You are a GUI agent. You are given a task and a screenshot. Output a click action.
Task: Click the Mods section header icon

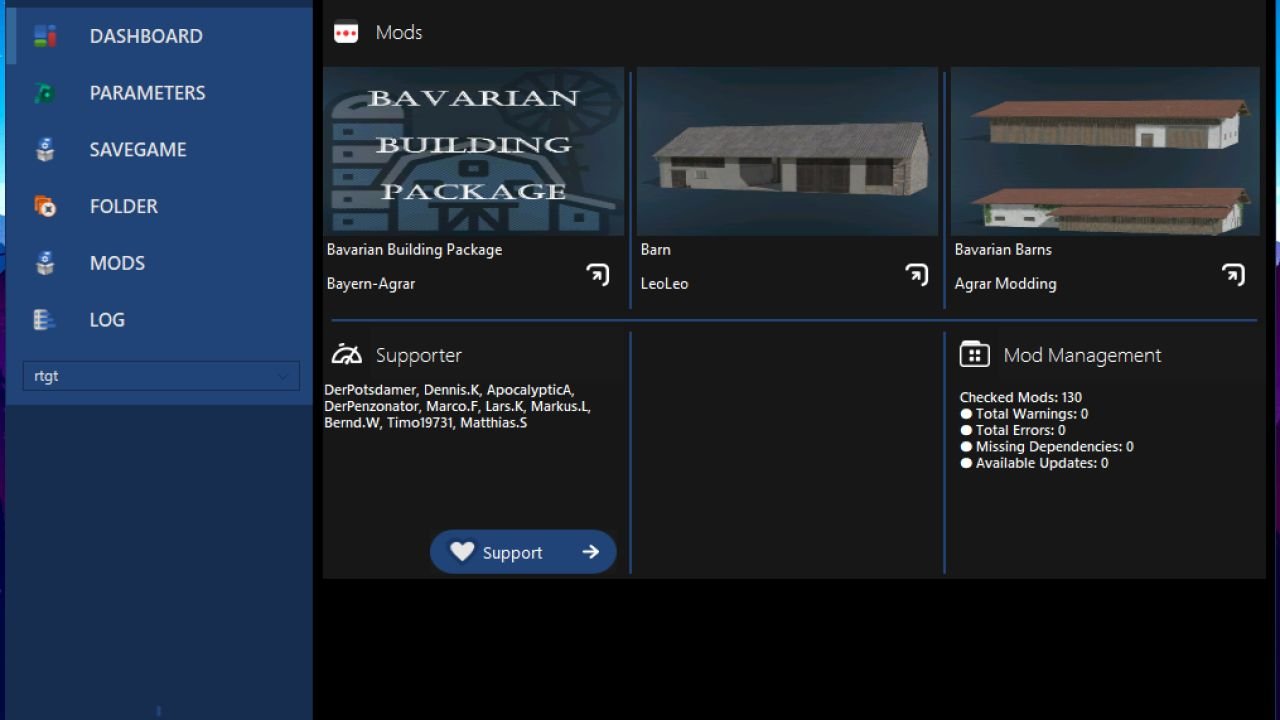346,33
